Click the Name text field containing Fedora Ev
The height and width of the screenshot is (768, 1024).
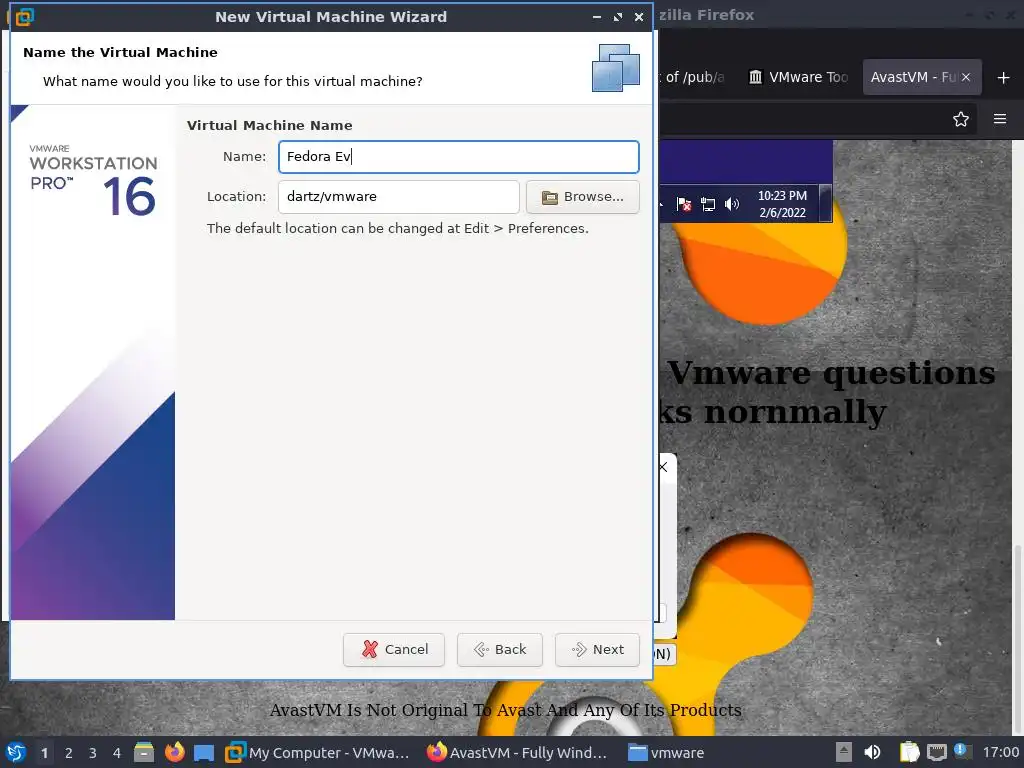458,157
